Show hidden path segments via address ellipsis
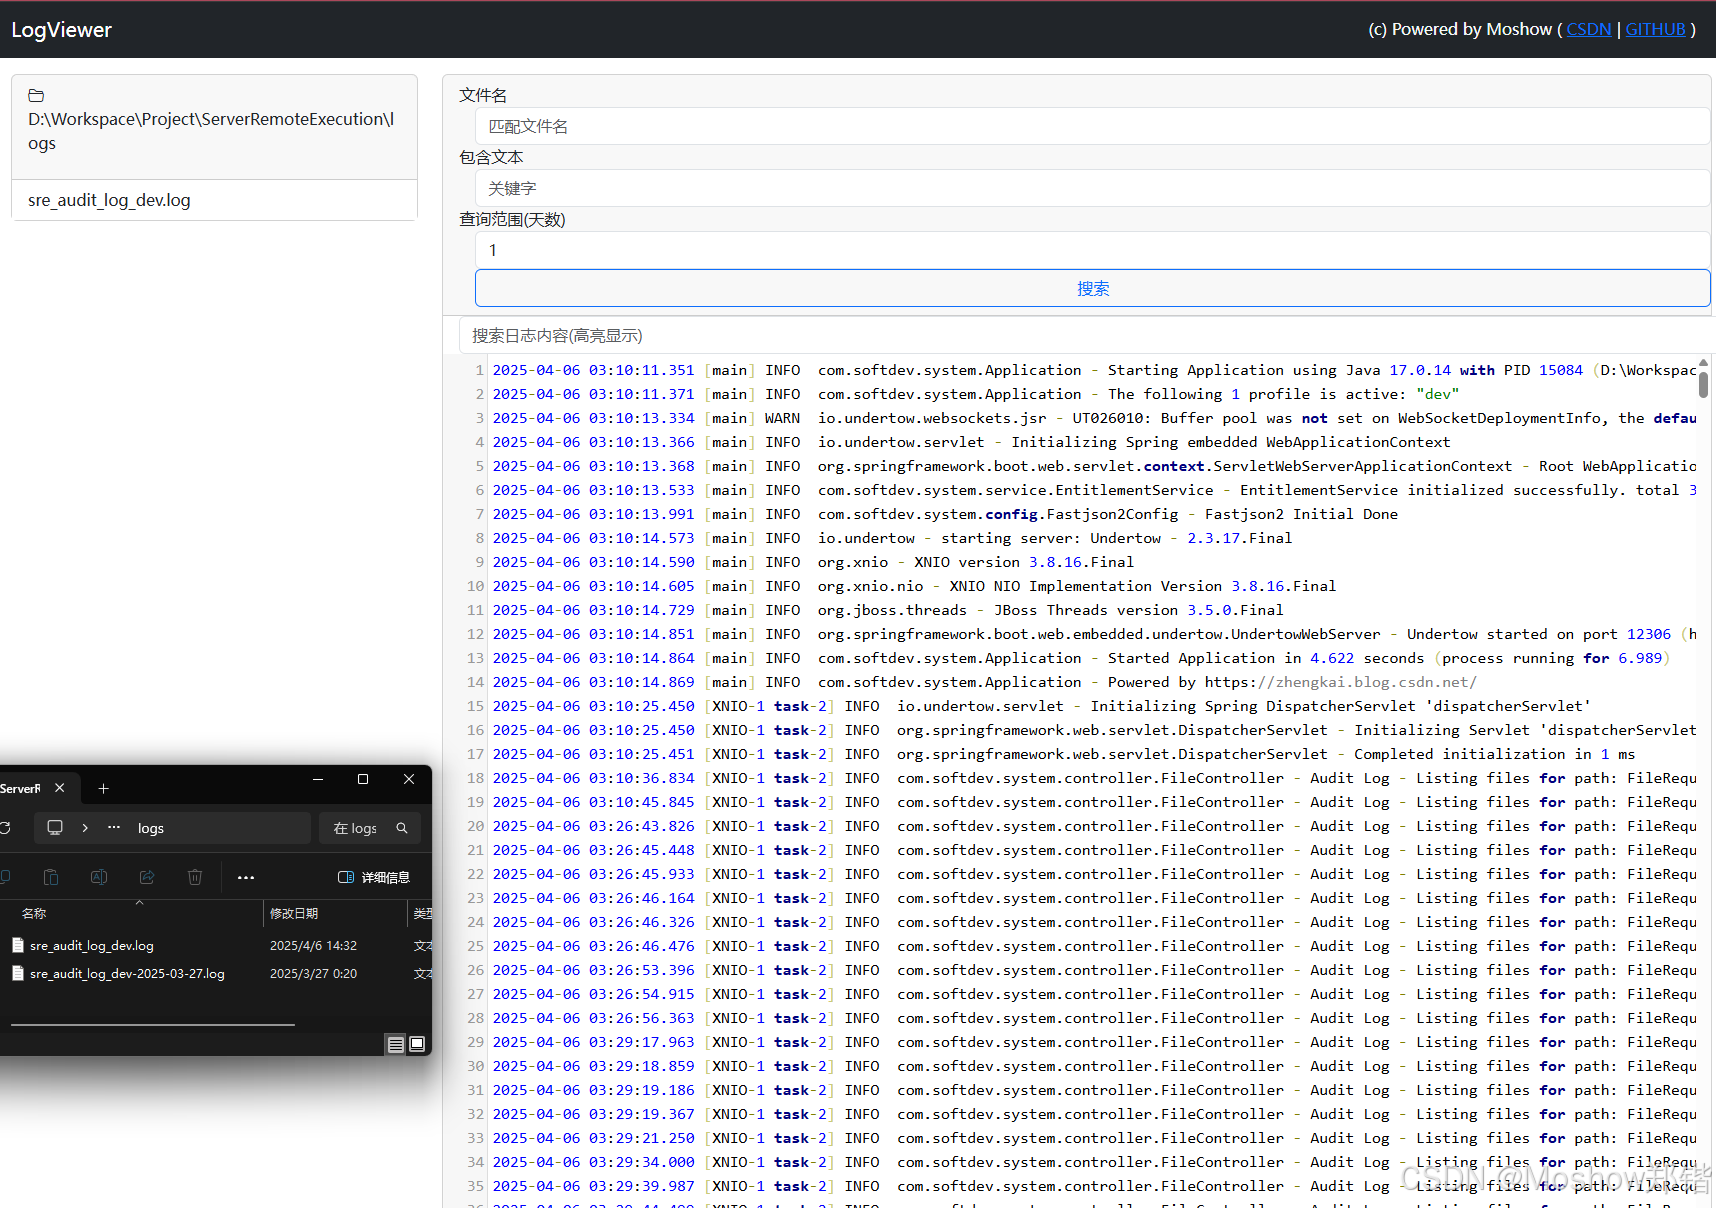This screenshot has height=1208, width=1716. point(114,828)
